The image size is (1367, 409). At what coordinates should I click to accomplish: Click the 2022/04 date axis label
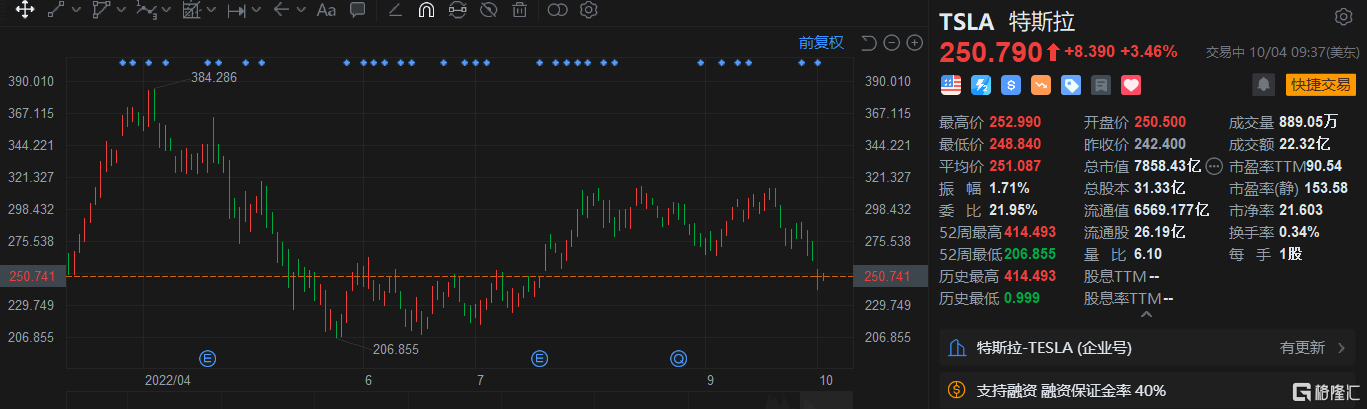[x=167, y=381]
